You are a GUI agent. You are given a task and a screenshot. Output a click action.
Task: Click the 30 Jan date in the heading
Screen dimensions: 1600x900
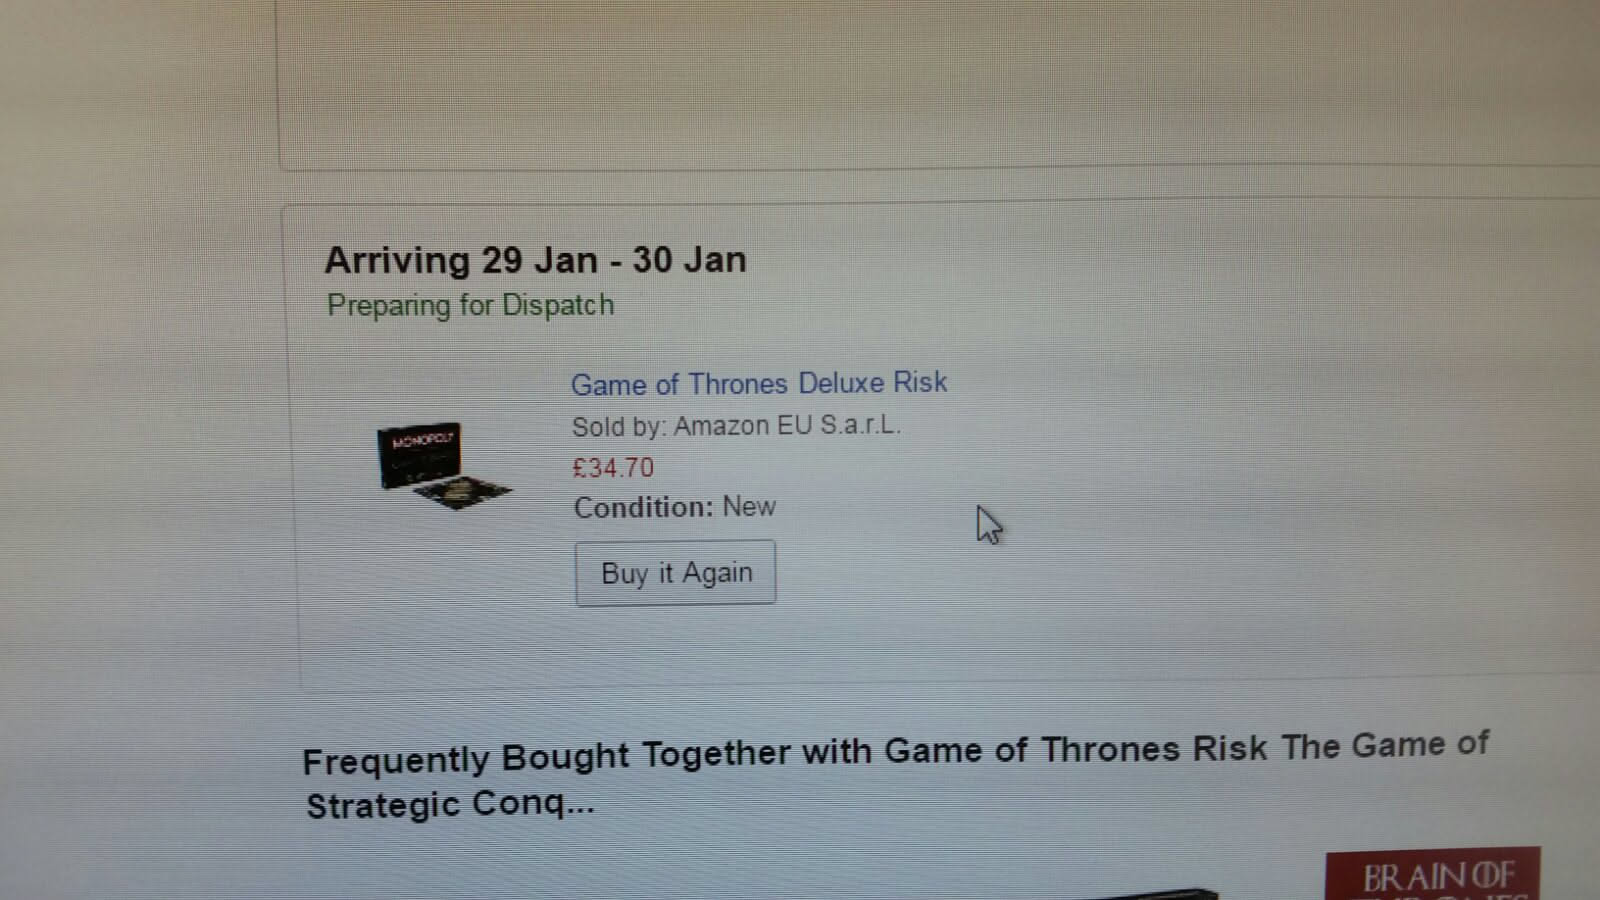(689, 259)
